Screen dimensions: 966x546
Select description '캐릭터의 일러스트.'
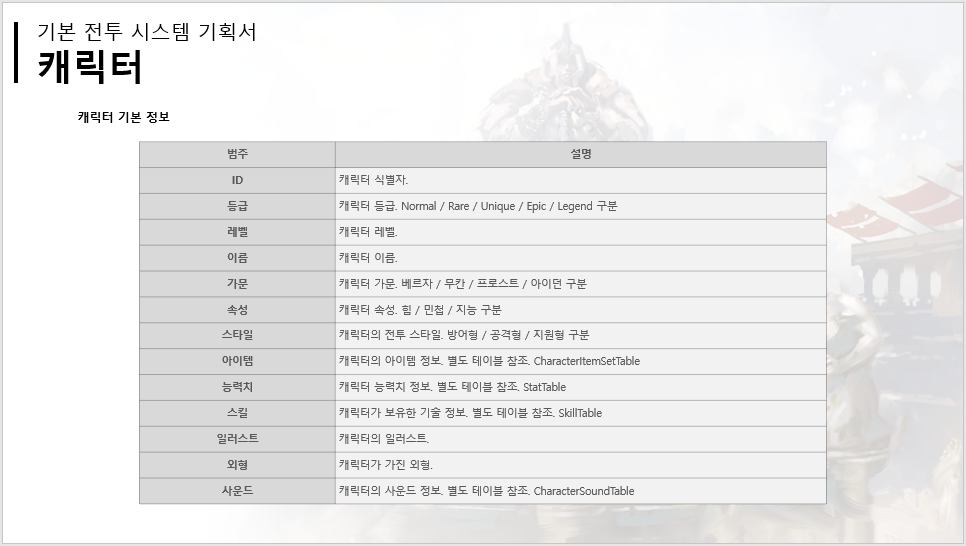pyautogui.click(x=383, y=439)
